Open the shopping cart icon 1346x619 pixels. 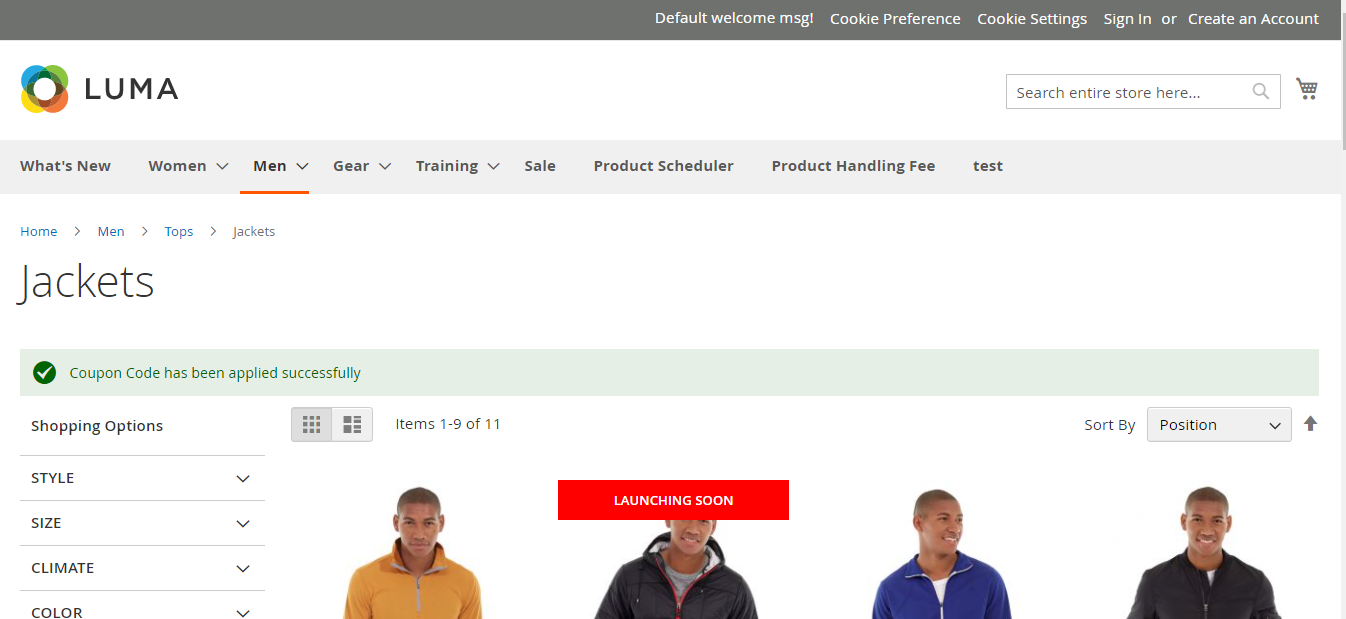[x=1307, y=88]
